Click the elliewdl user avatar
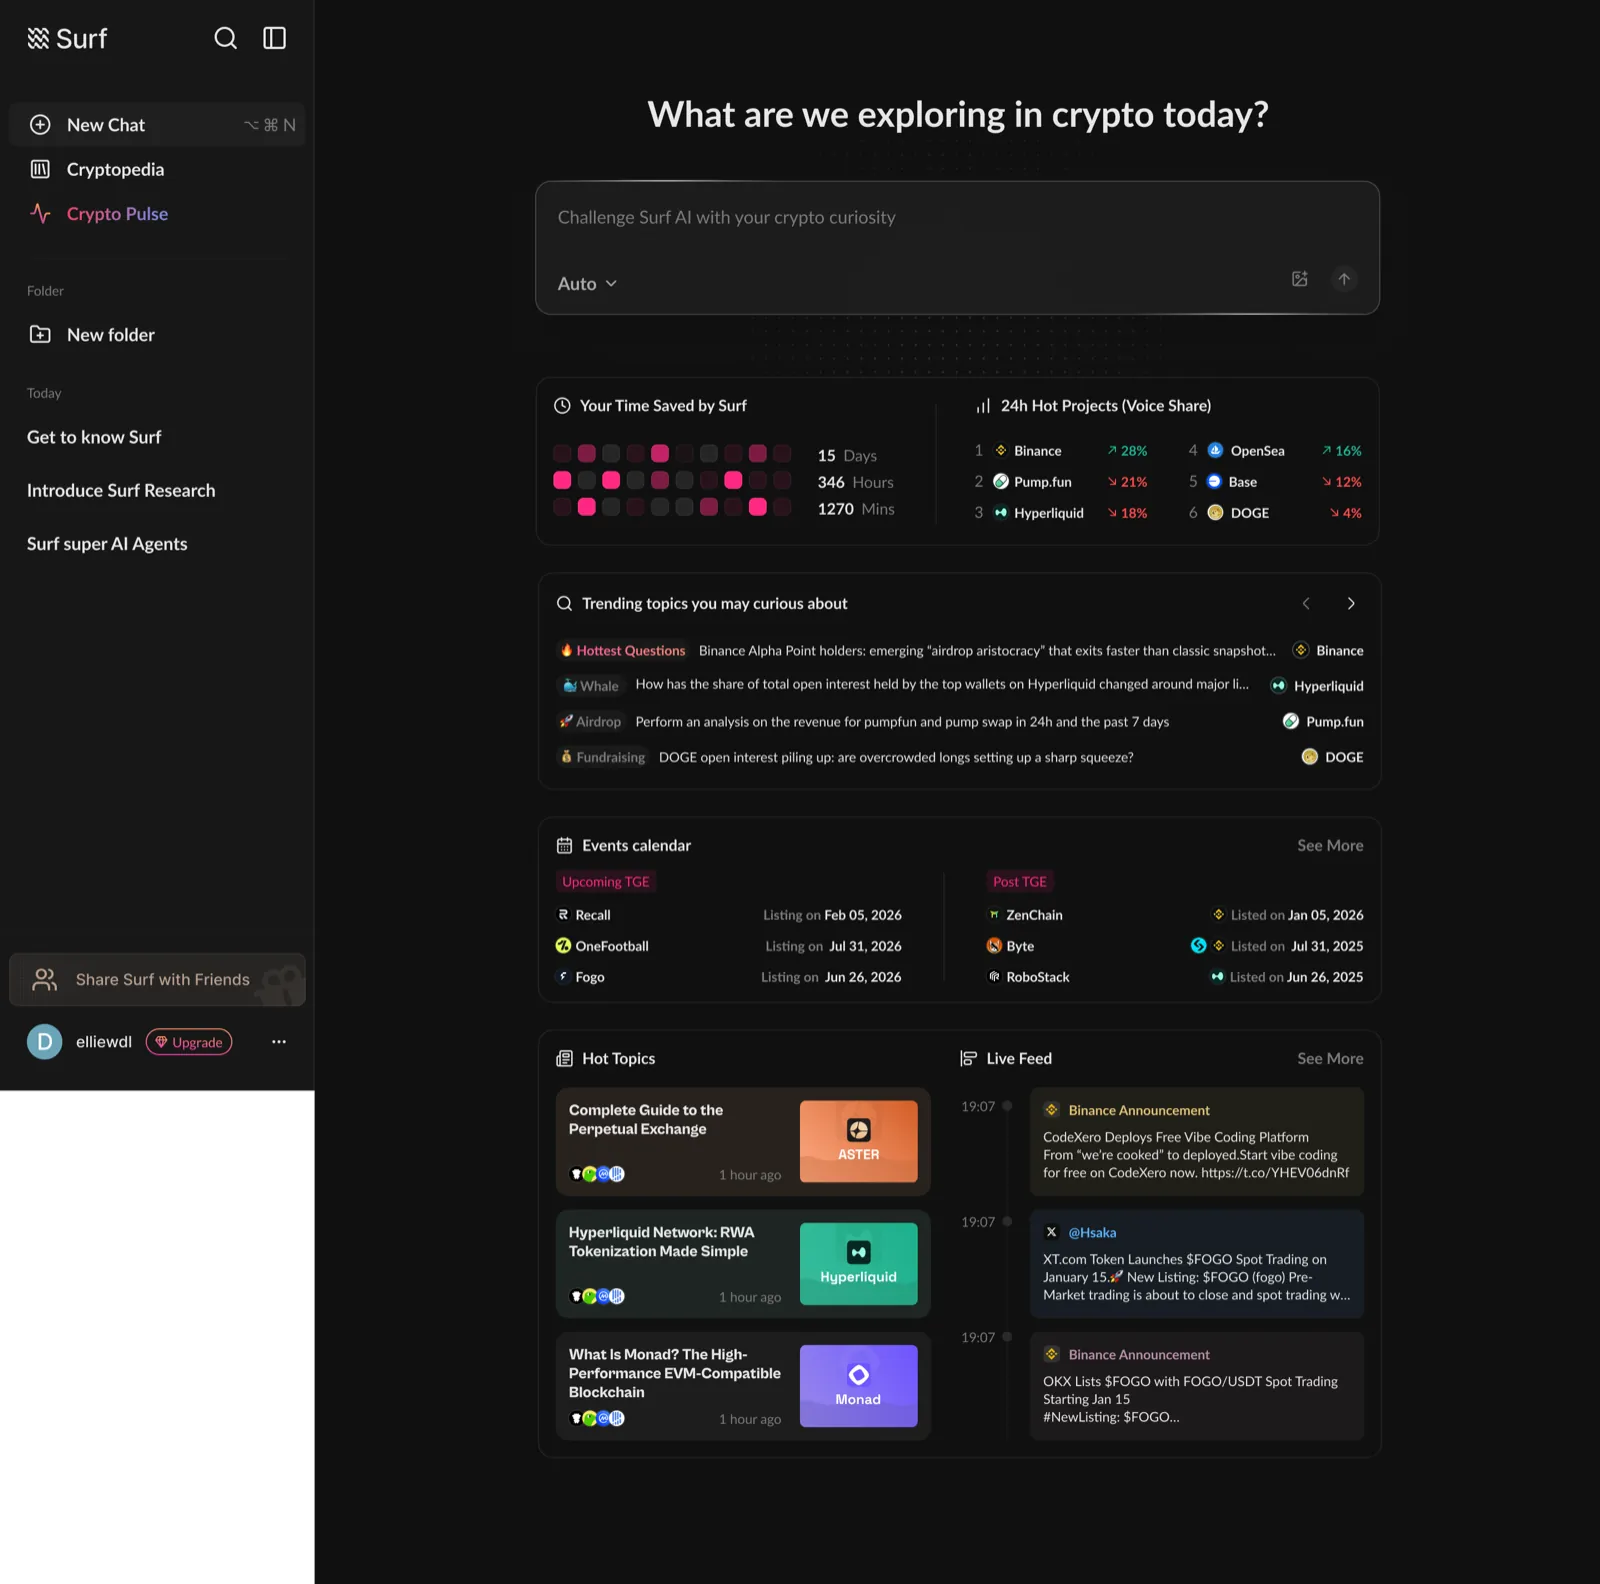 44,1042
